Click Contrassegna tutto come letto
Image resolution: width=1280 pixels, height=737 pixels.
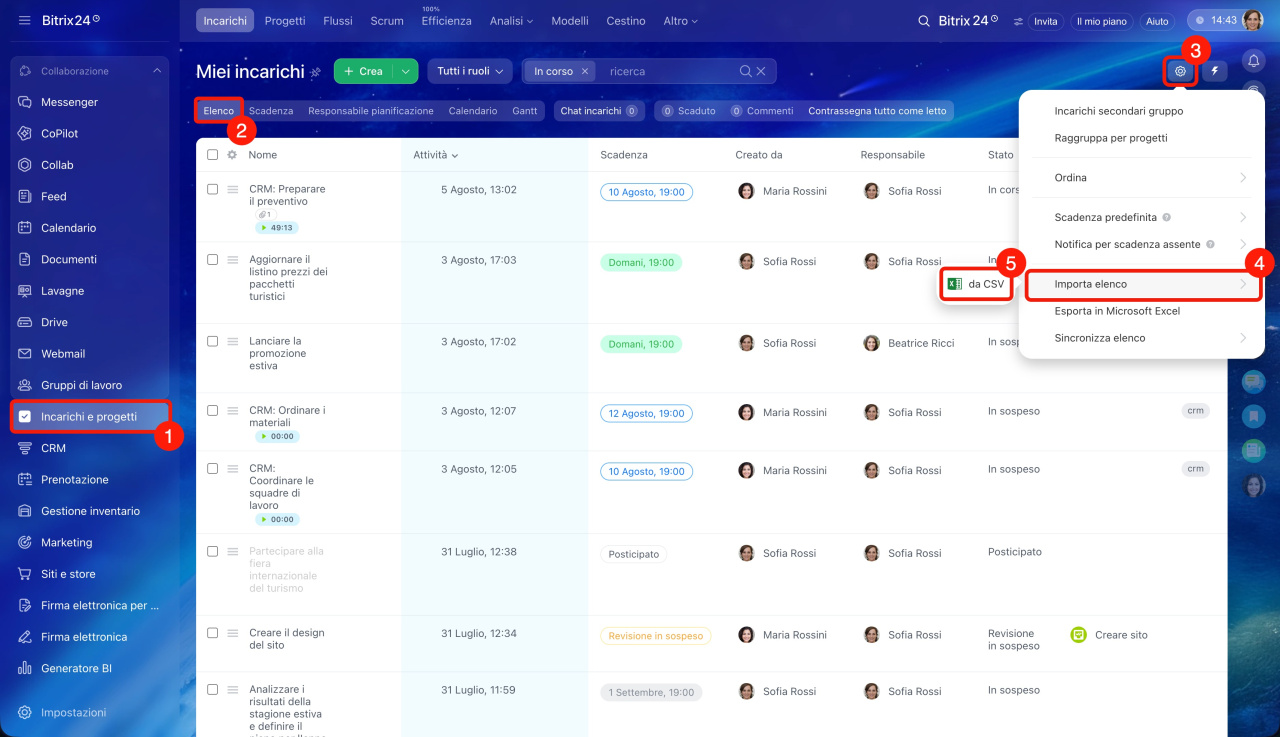[x=877, y=111]
